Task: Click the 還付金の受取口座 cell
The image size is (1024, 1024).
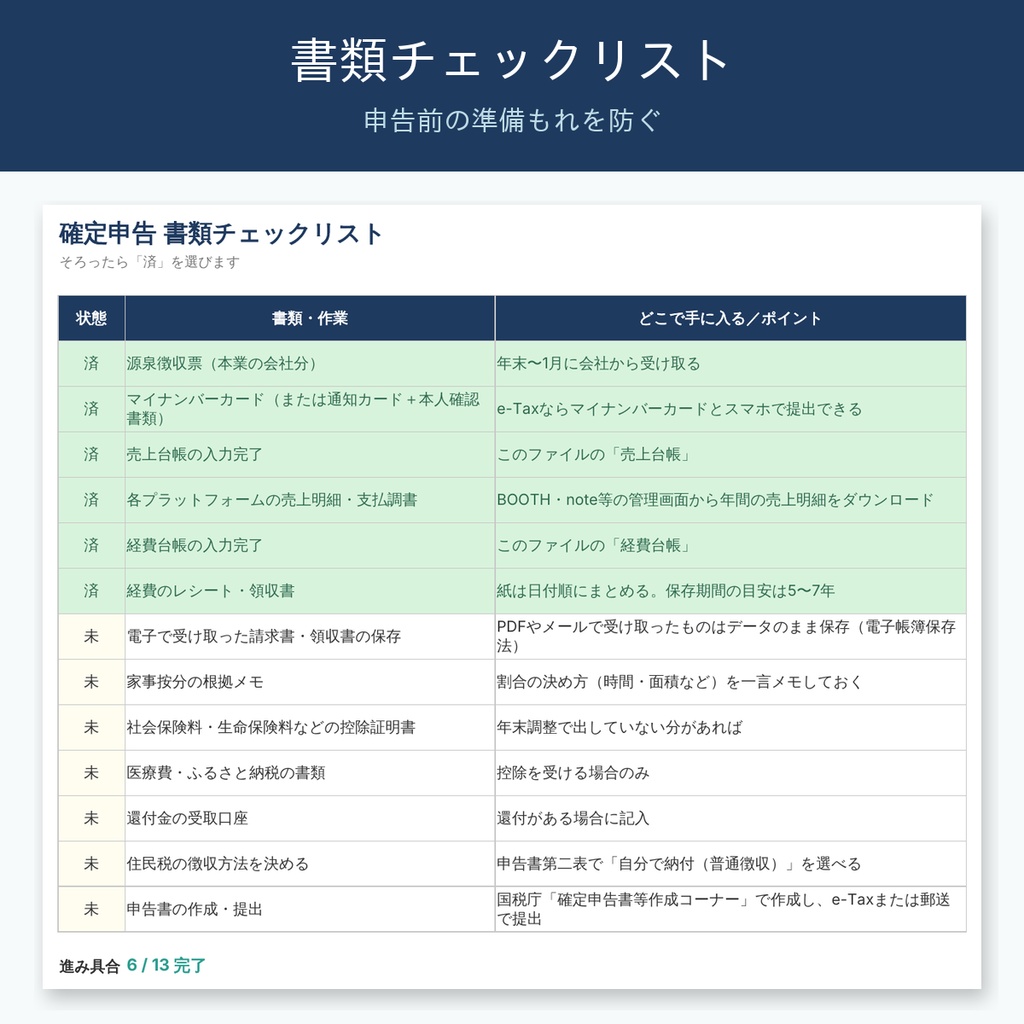Action: tap(310, 818)
